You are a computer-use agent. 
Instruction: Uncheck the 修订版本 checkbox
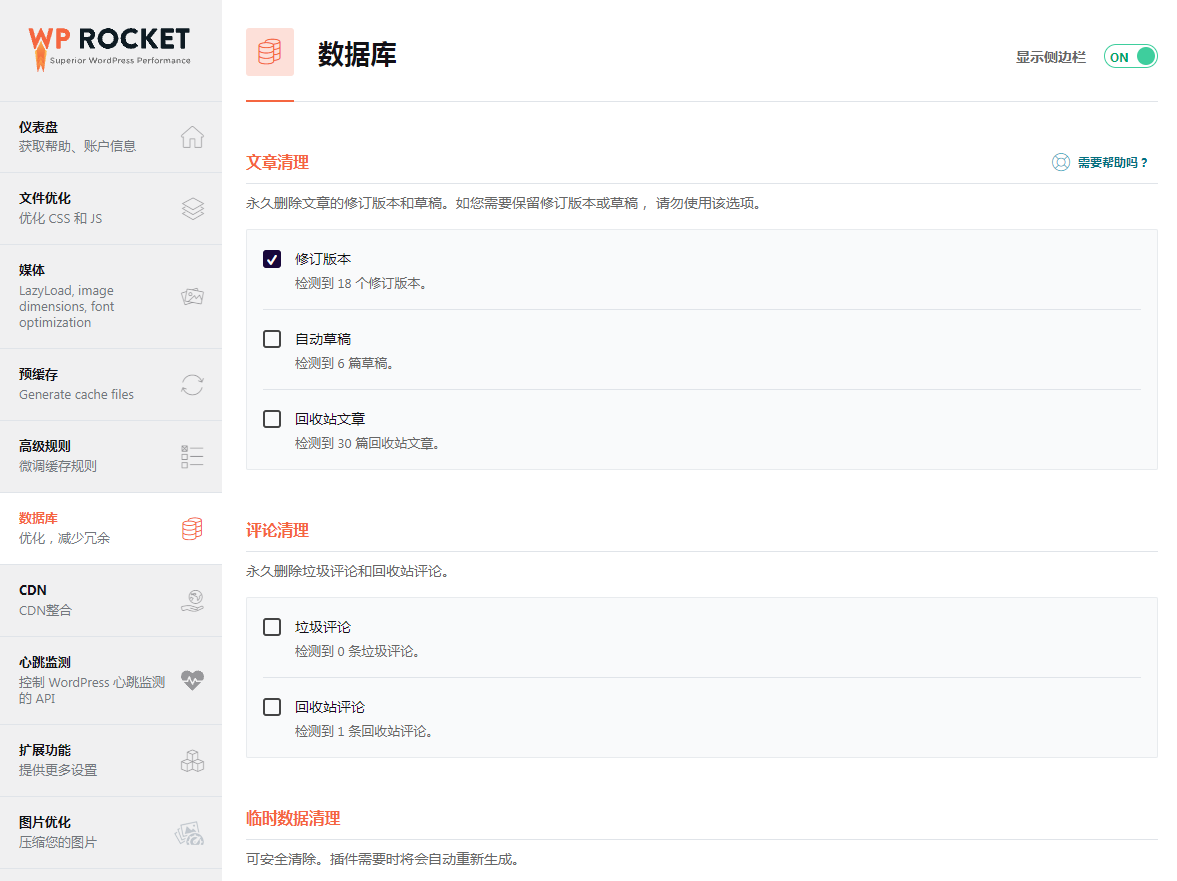click(x=272, y=259)
